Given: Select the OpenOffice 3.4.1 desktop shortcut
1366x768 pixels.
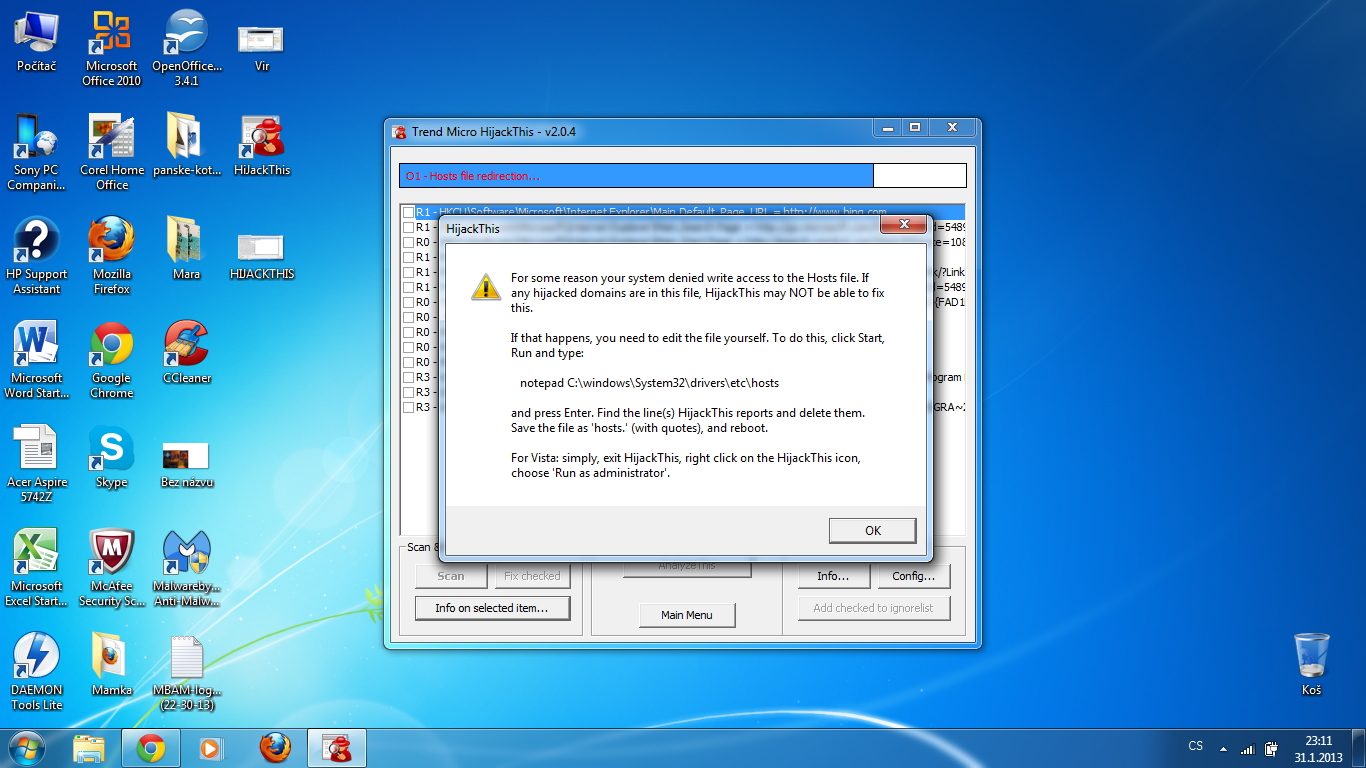Looking at the screenshot, I should tap(187, 48).
